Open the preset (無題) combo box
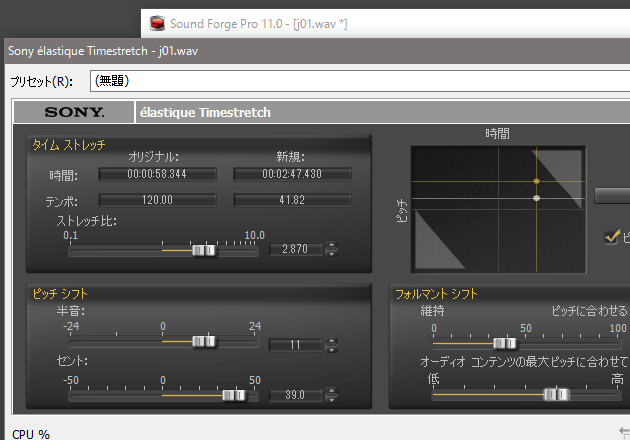 pyautogui.click(x=360, y=81)
